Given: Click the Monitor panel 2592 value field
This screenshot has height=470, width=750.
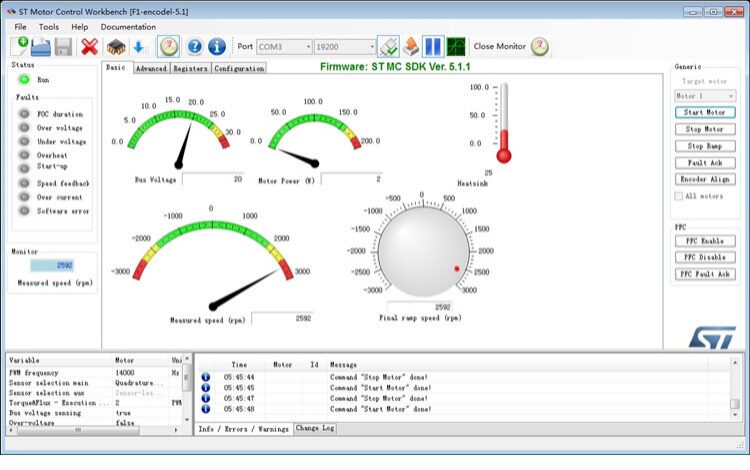Looking at the screenshot, I should tap(52, 265).
